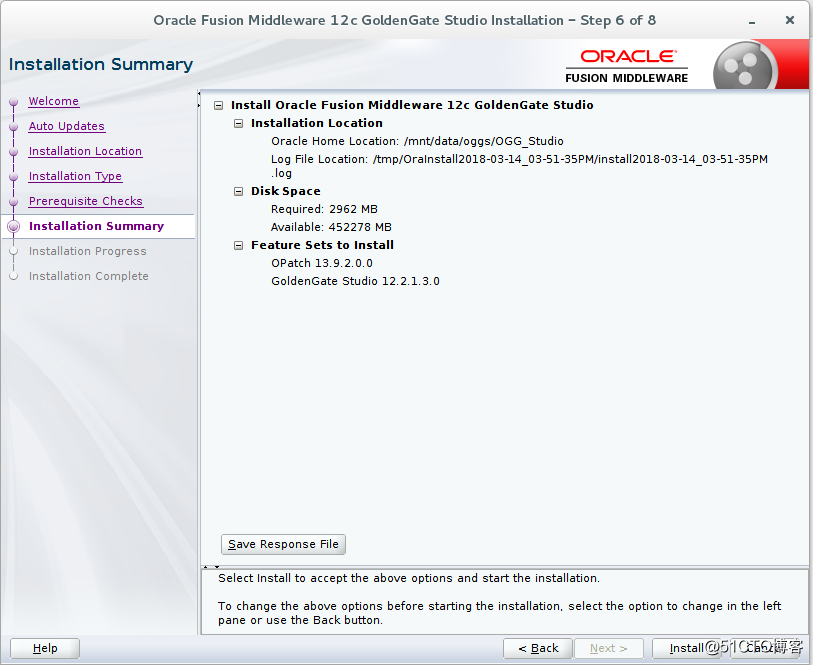Screen dimensions: 813x665
Task: Select the GoldenGate Studio 12.2.1.3.0 entry
Action: pyautogui.click(x=355, y=281)
